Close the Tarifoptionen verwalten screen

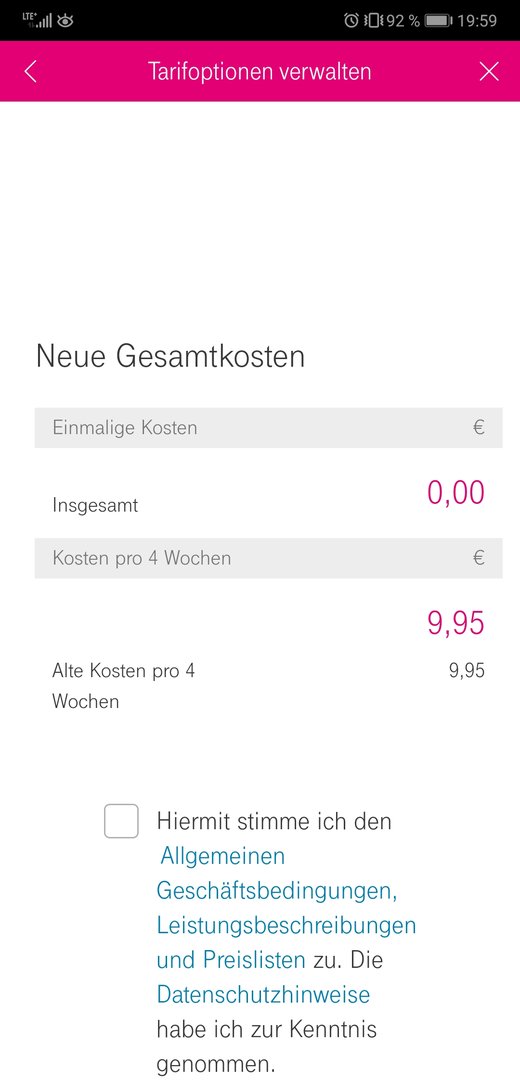[489, 72]
